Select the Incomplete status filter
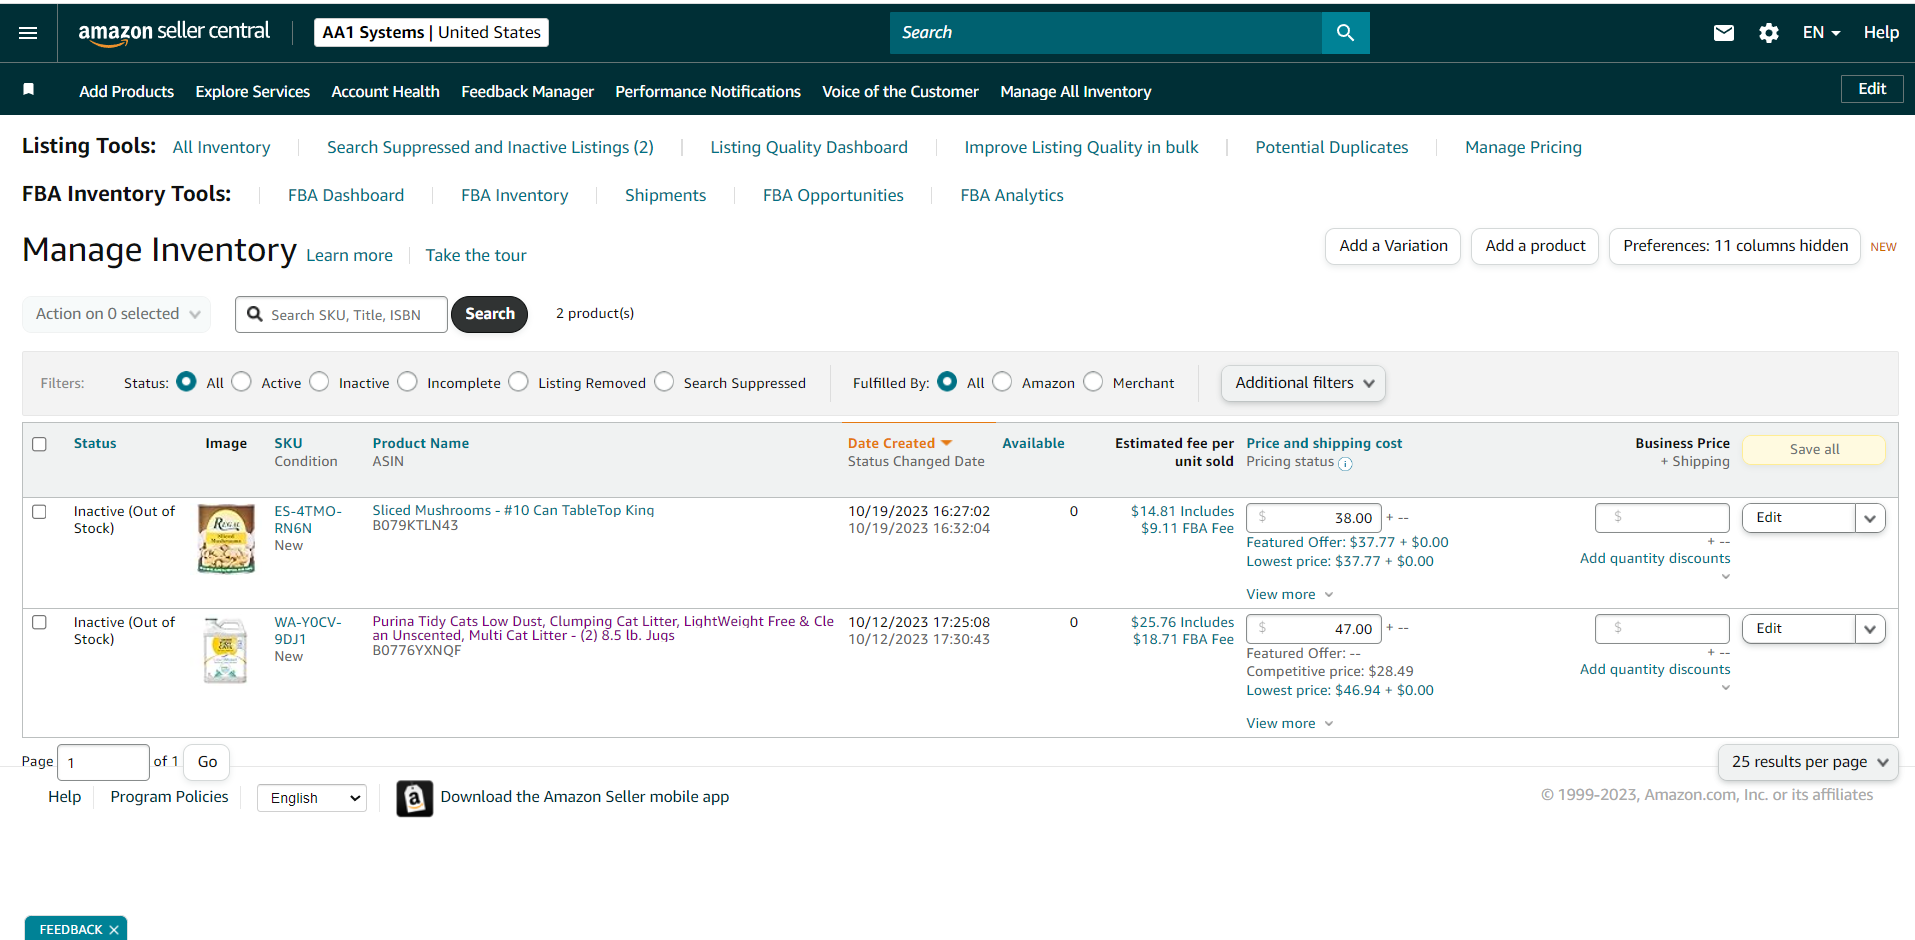1915x940 pixels. pos(407,382)
